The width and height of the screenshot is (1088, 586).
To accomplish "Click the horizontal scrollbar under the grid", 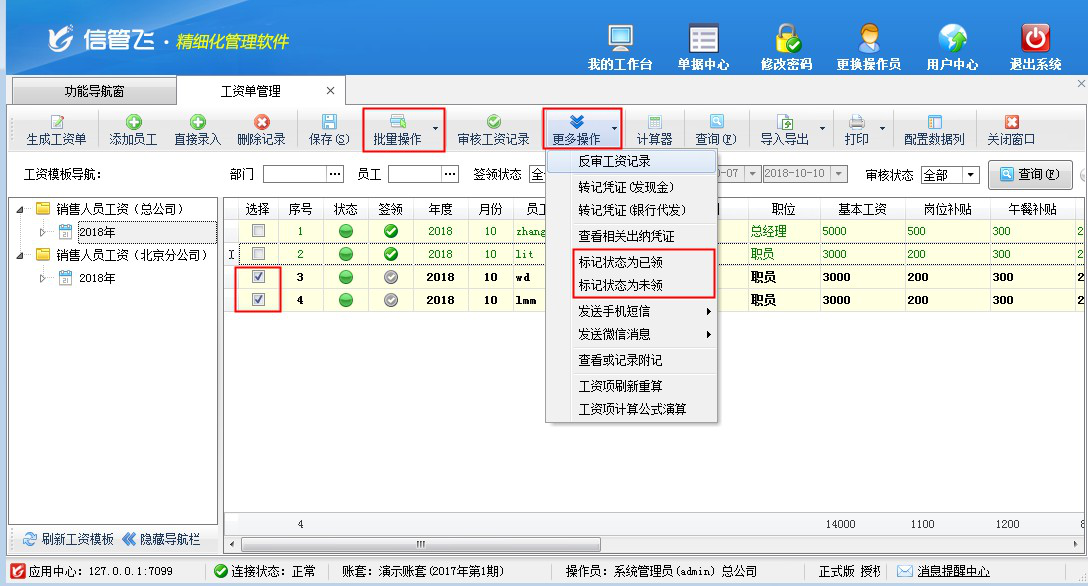I will pos(420,544).
